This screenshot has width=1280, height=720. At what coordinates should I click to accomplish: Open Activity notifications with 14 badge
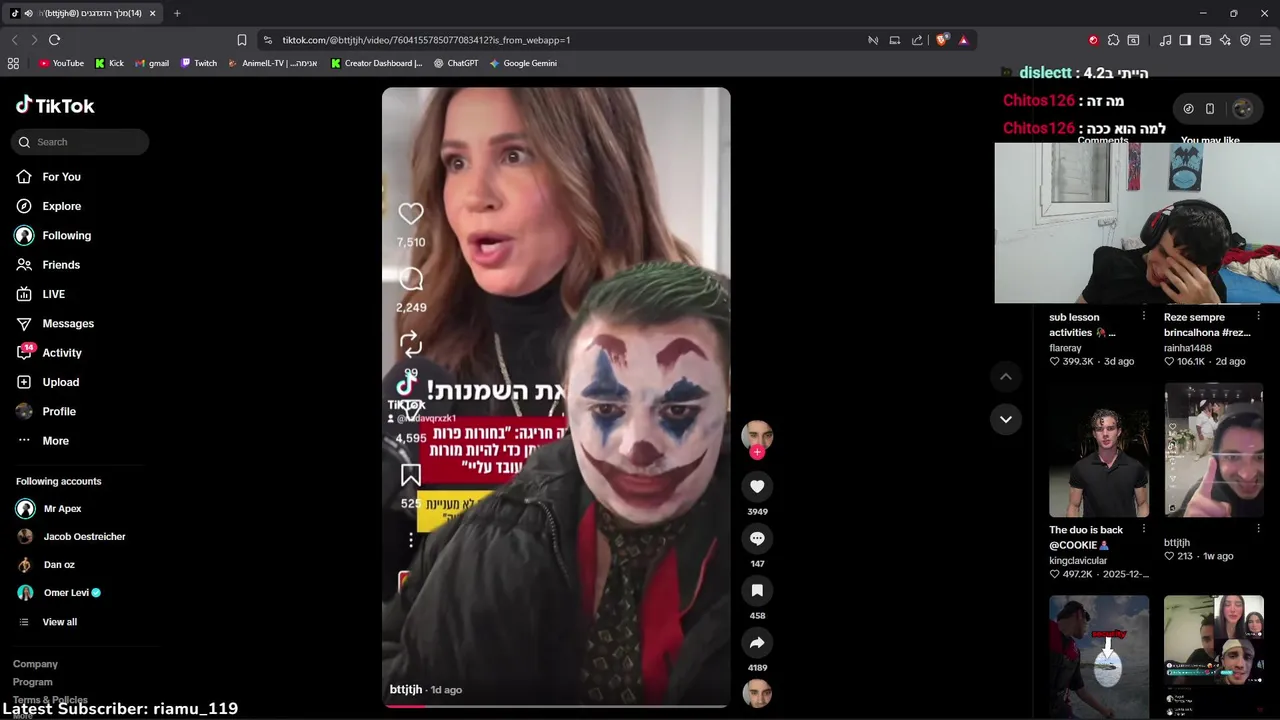61,353
